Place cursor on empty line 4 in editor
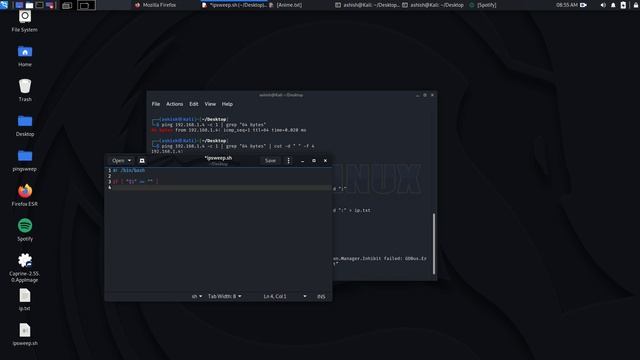This screenshot has height=360, width=640. pyautogui.click(x=222, y=187)
